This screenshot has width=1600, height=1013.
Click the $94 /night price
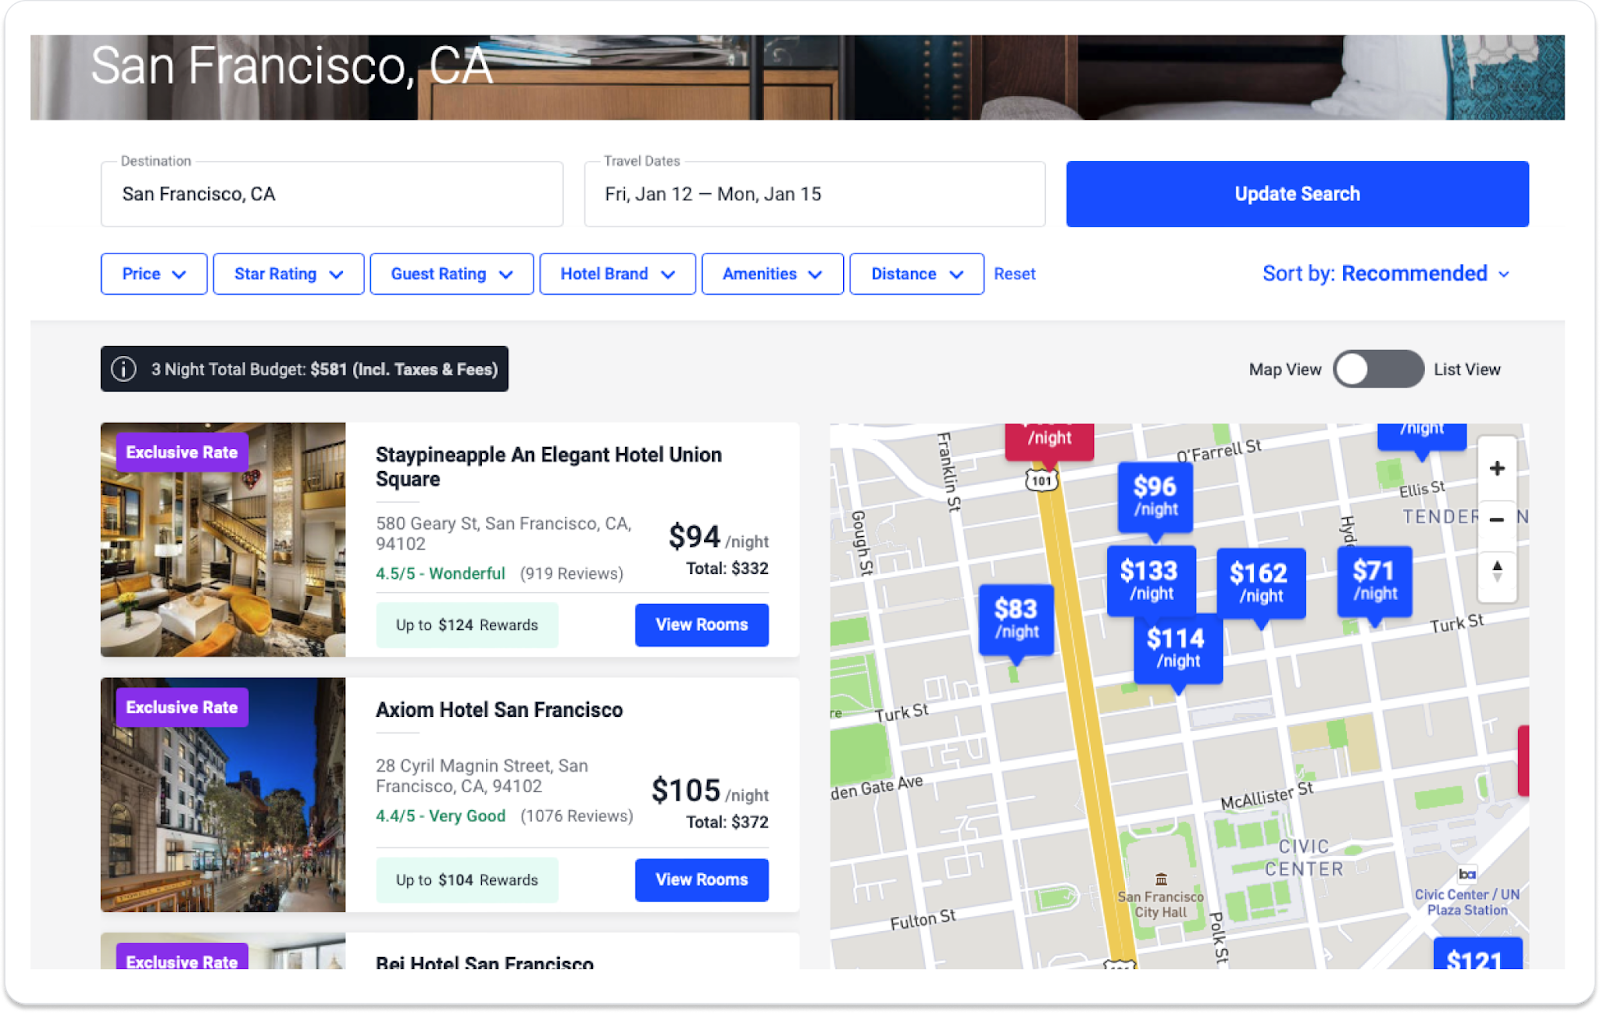click(x=718, y=538)
